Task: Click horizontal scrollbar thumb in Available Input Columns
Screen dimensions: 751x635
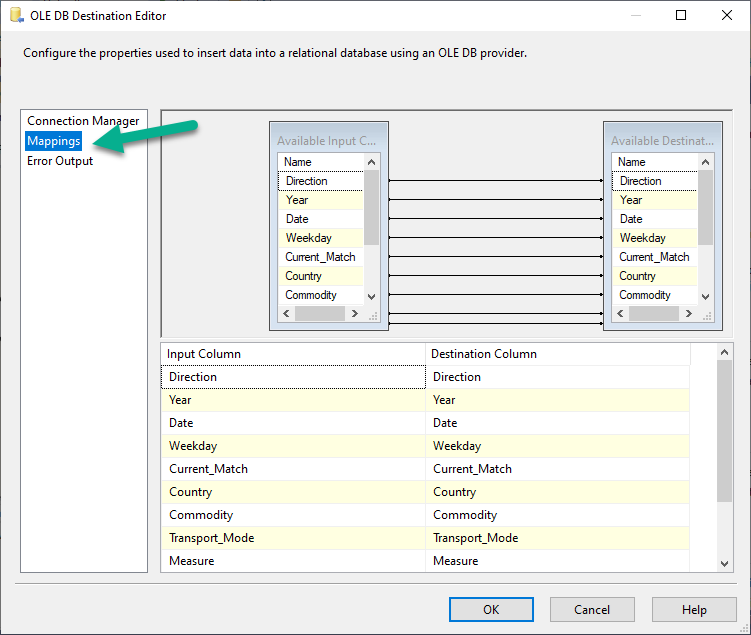Action: pos(320,314)
